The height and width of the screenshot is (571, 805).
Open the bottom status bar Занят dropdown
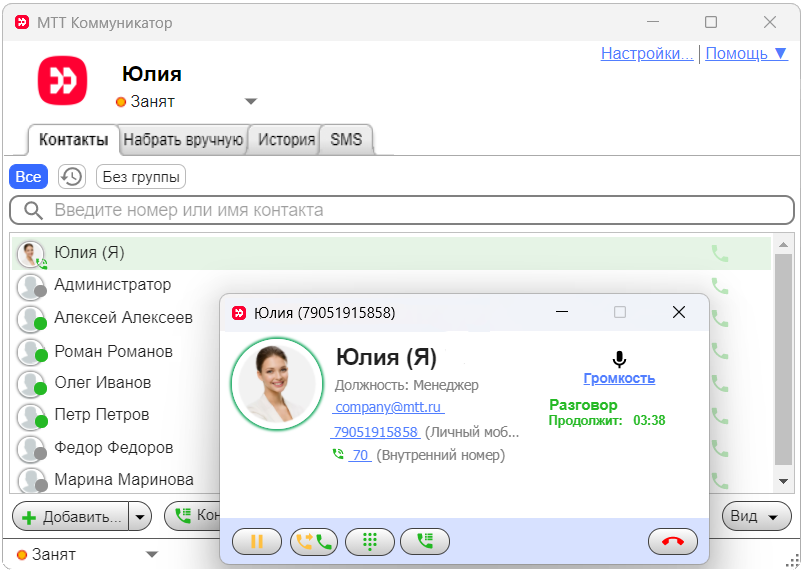click(x=152, y=554)
